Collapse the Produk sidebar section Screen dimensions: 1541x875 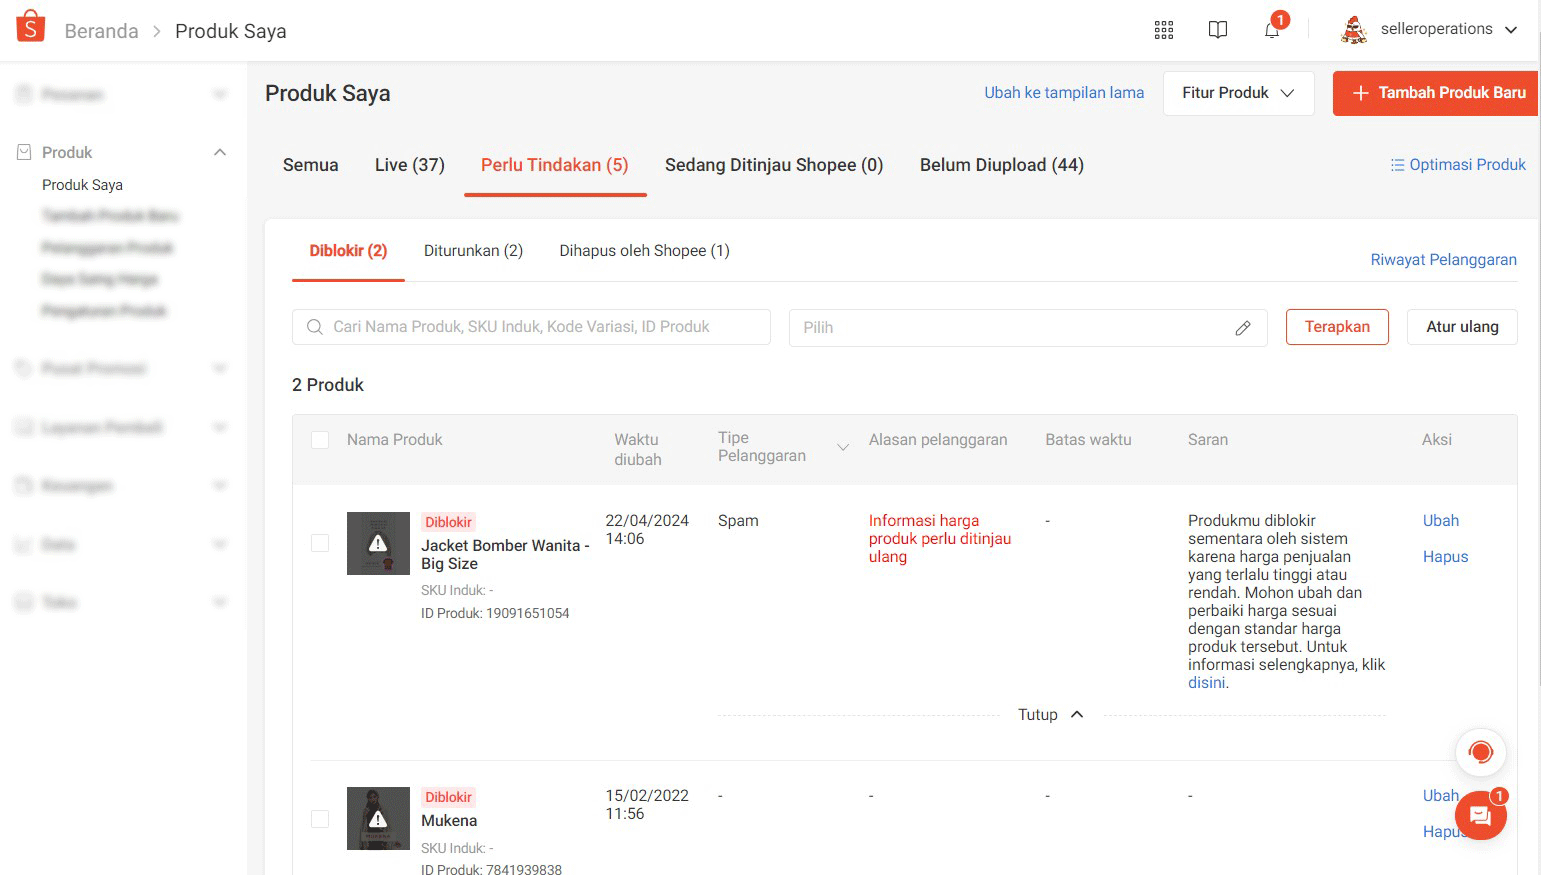click(x=220, y=152)
